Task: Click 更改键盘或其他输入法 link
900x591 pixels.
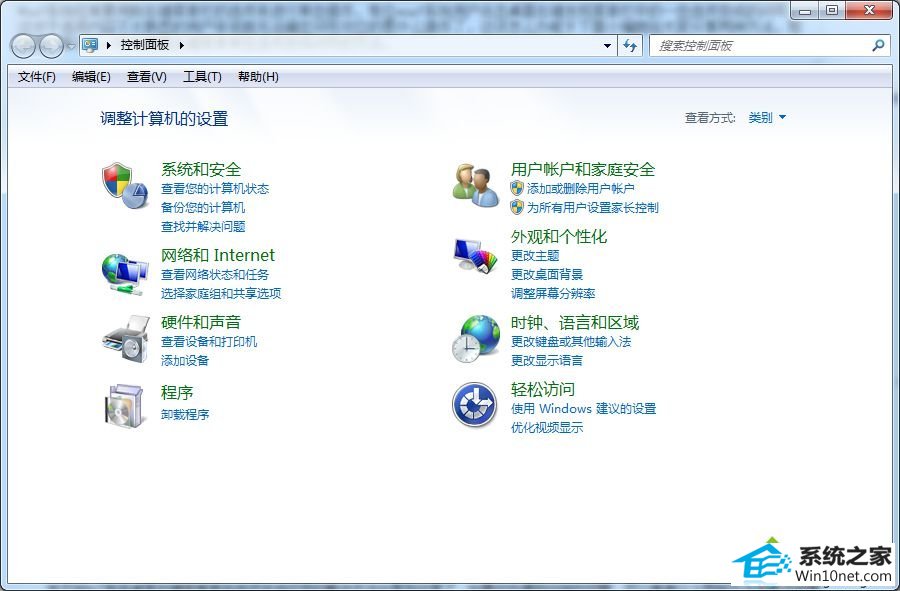Action: pyautogui.click(x=571, y=341)
